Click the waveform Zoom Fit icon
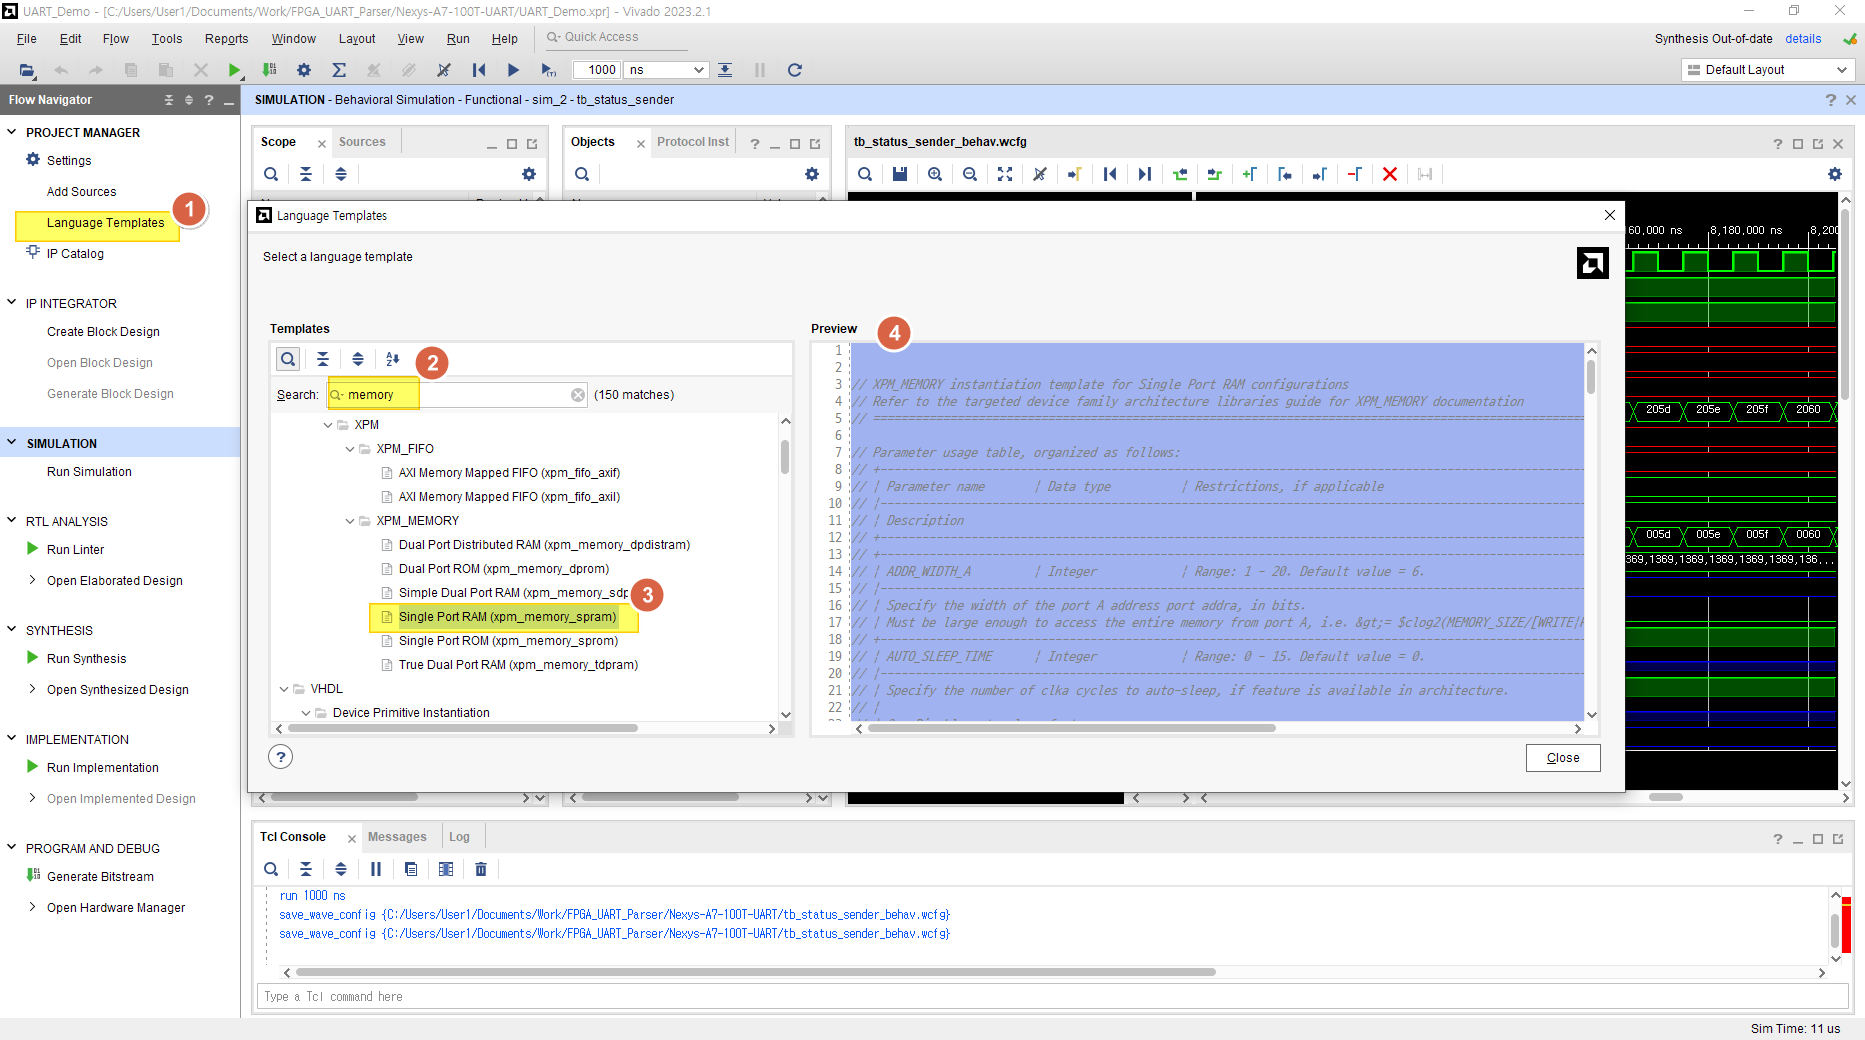Image resolution: width=1865 pixels, height=1040 pixels. tap(1005, 174)
